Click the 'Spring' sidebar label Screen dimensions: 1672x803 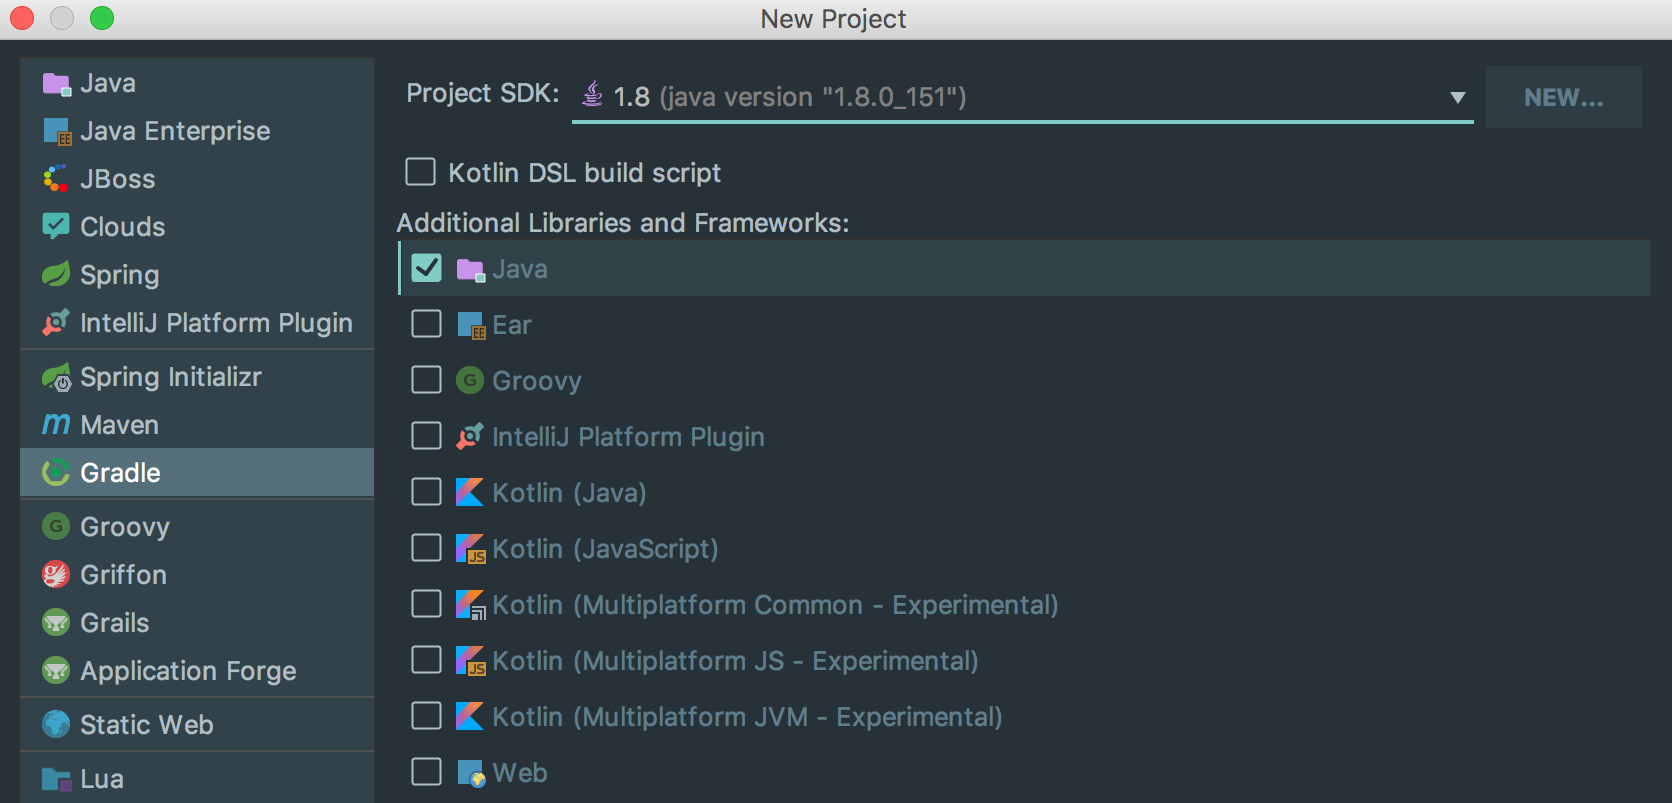[120, 275]
